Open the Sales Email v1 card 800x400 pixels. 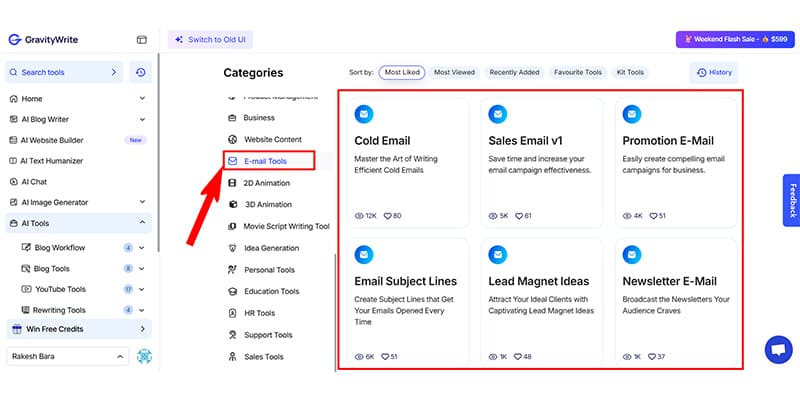coord(542,163)
